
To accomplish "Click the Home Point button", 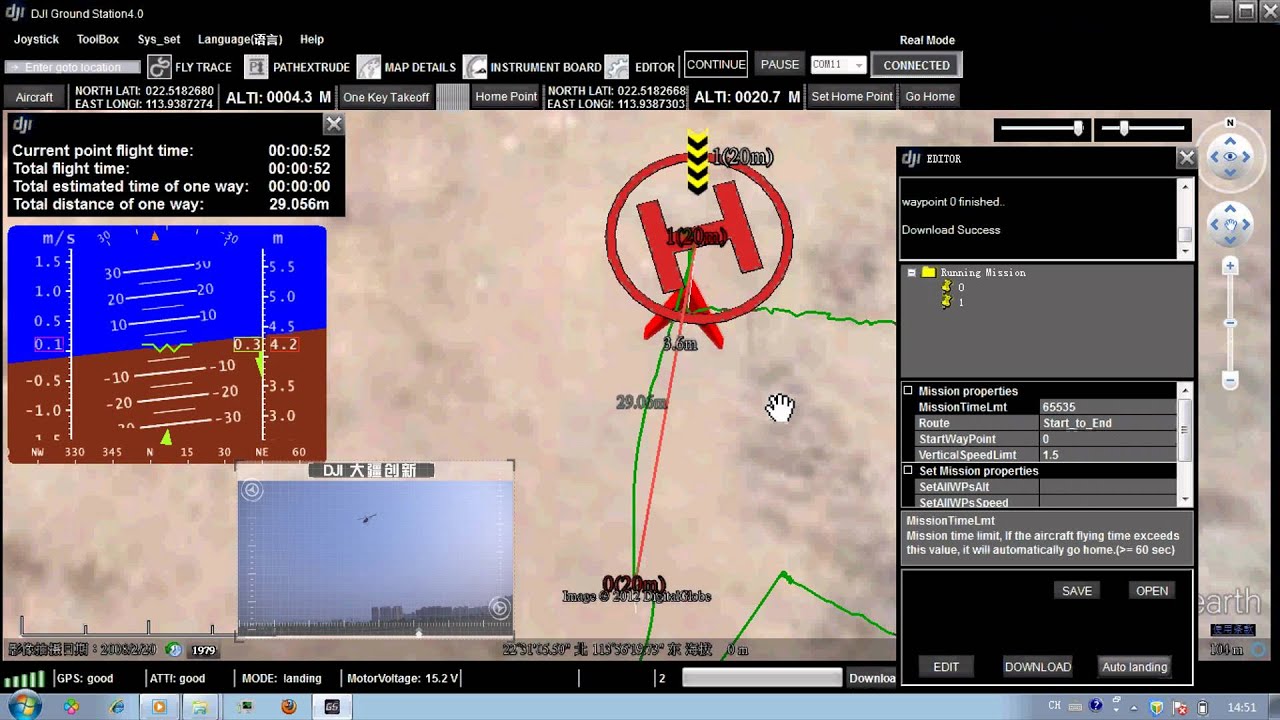I will (x=506, y=96).
